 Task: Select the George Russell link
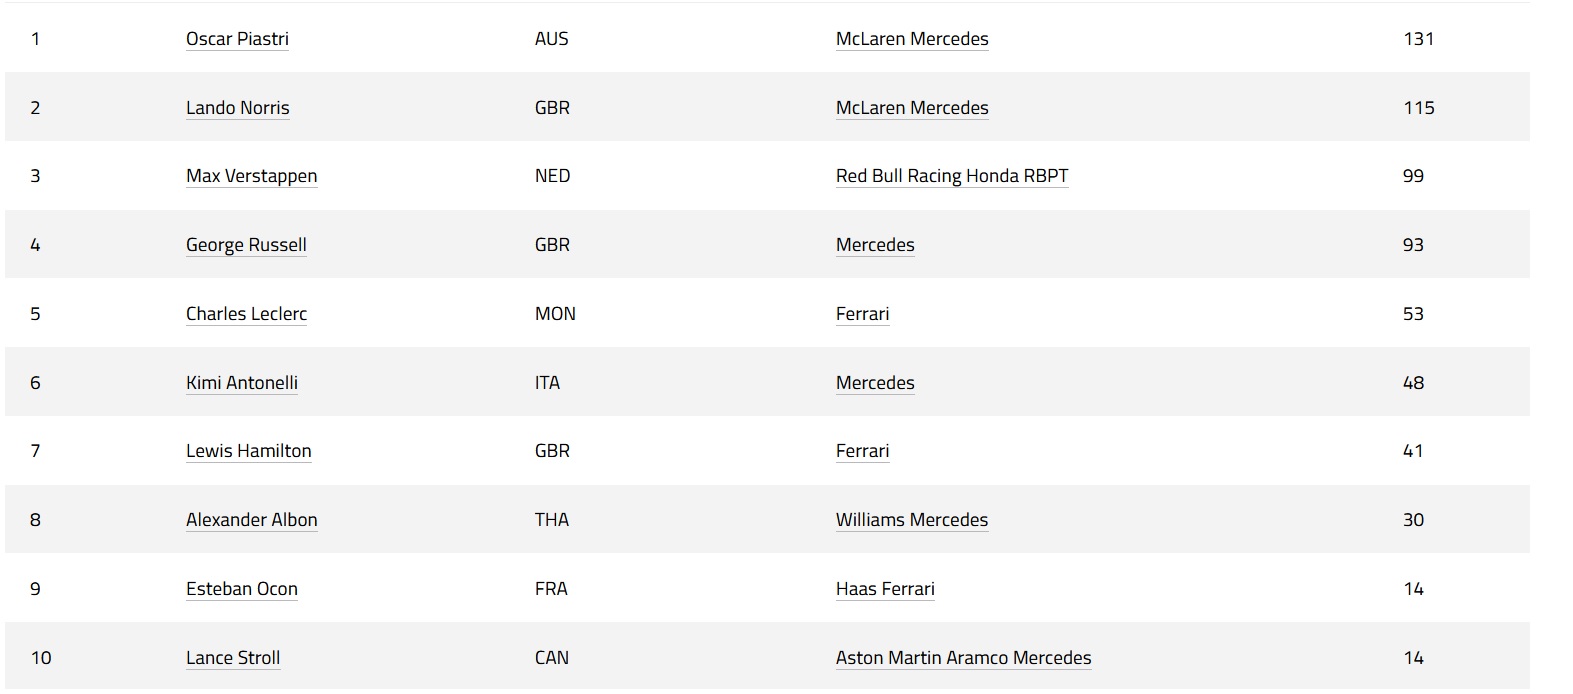click(x=246, y=245)
